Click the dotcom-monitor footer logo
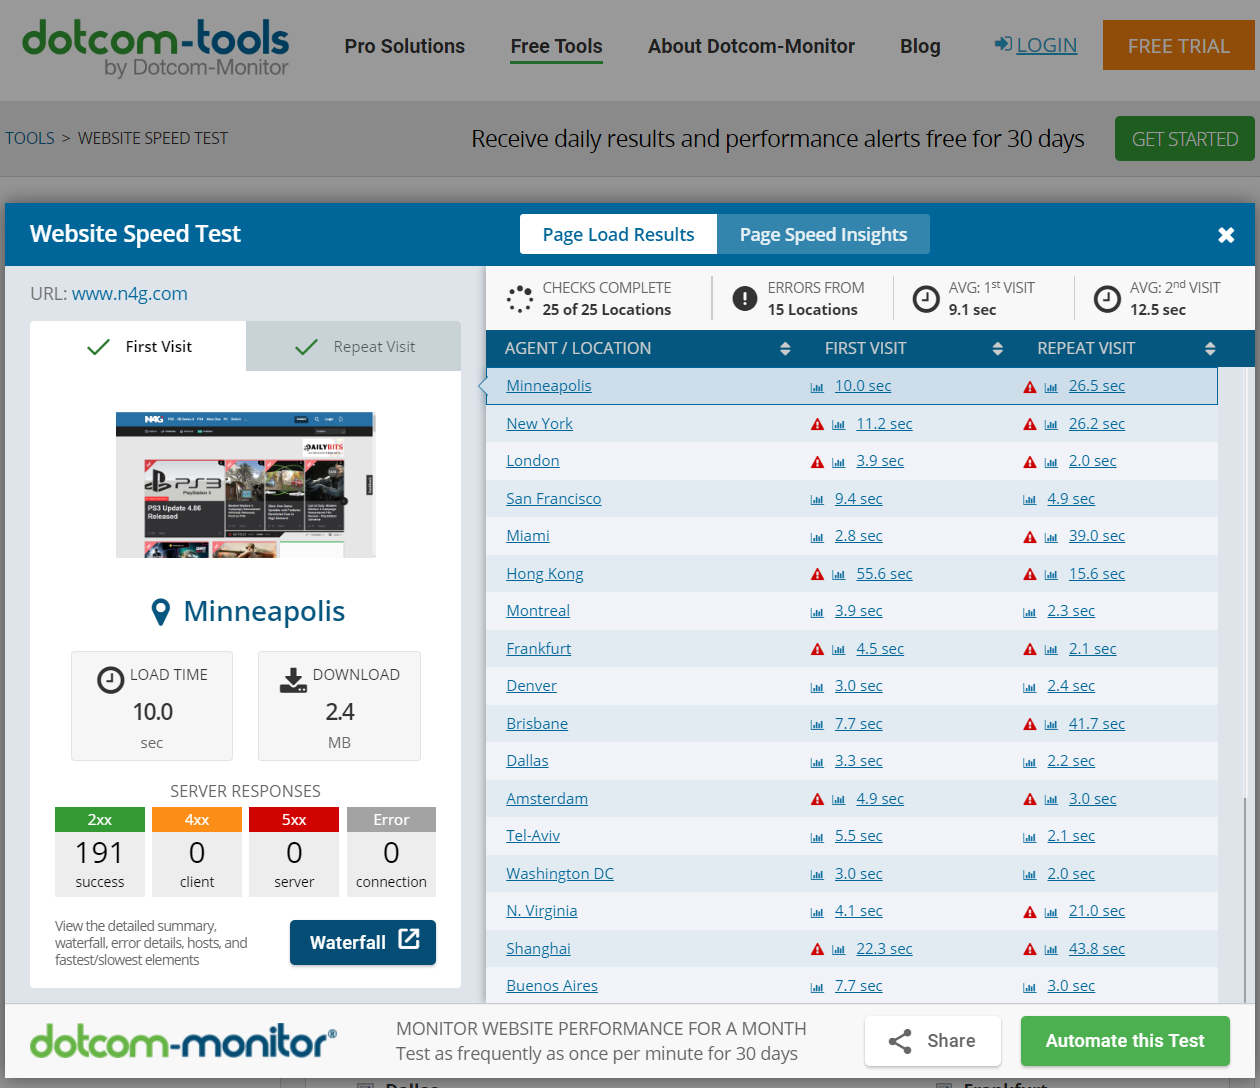The image size is (1260, 1088). pos(183,1041)
